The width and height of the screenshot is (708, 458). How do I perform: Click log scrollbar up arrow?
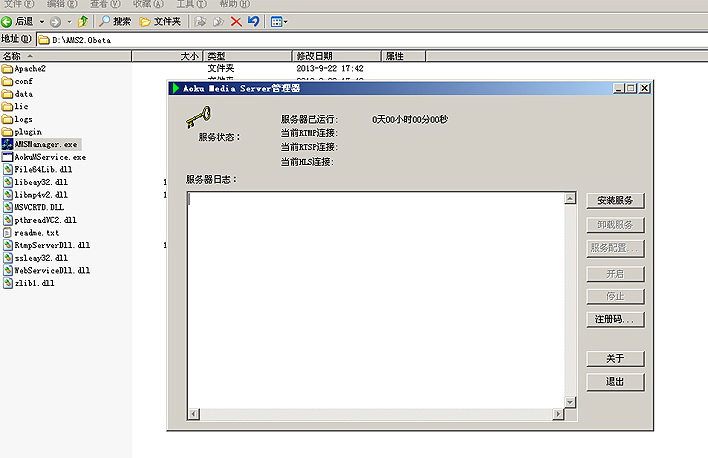tap(570, 198)
